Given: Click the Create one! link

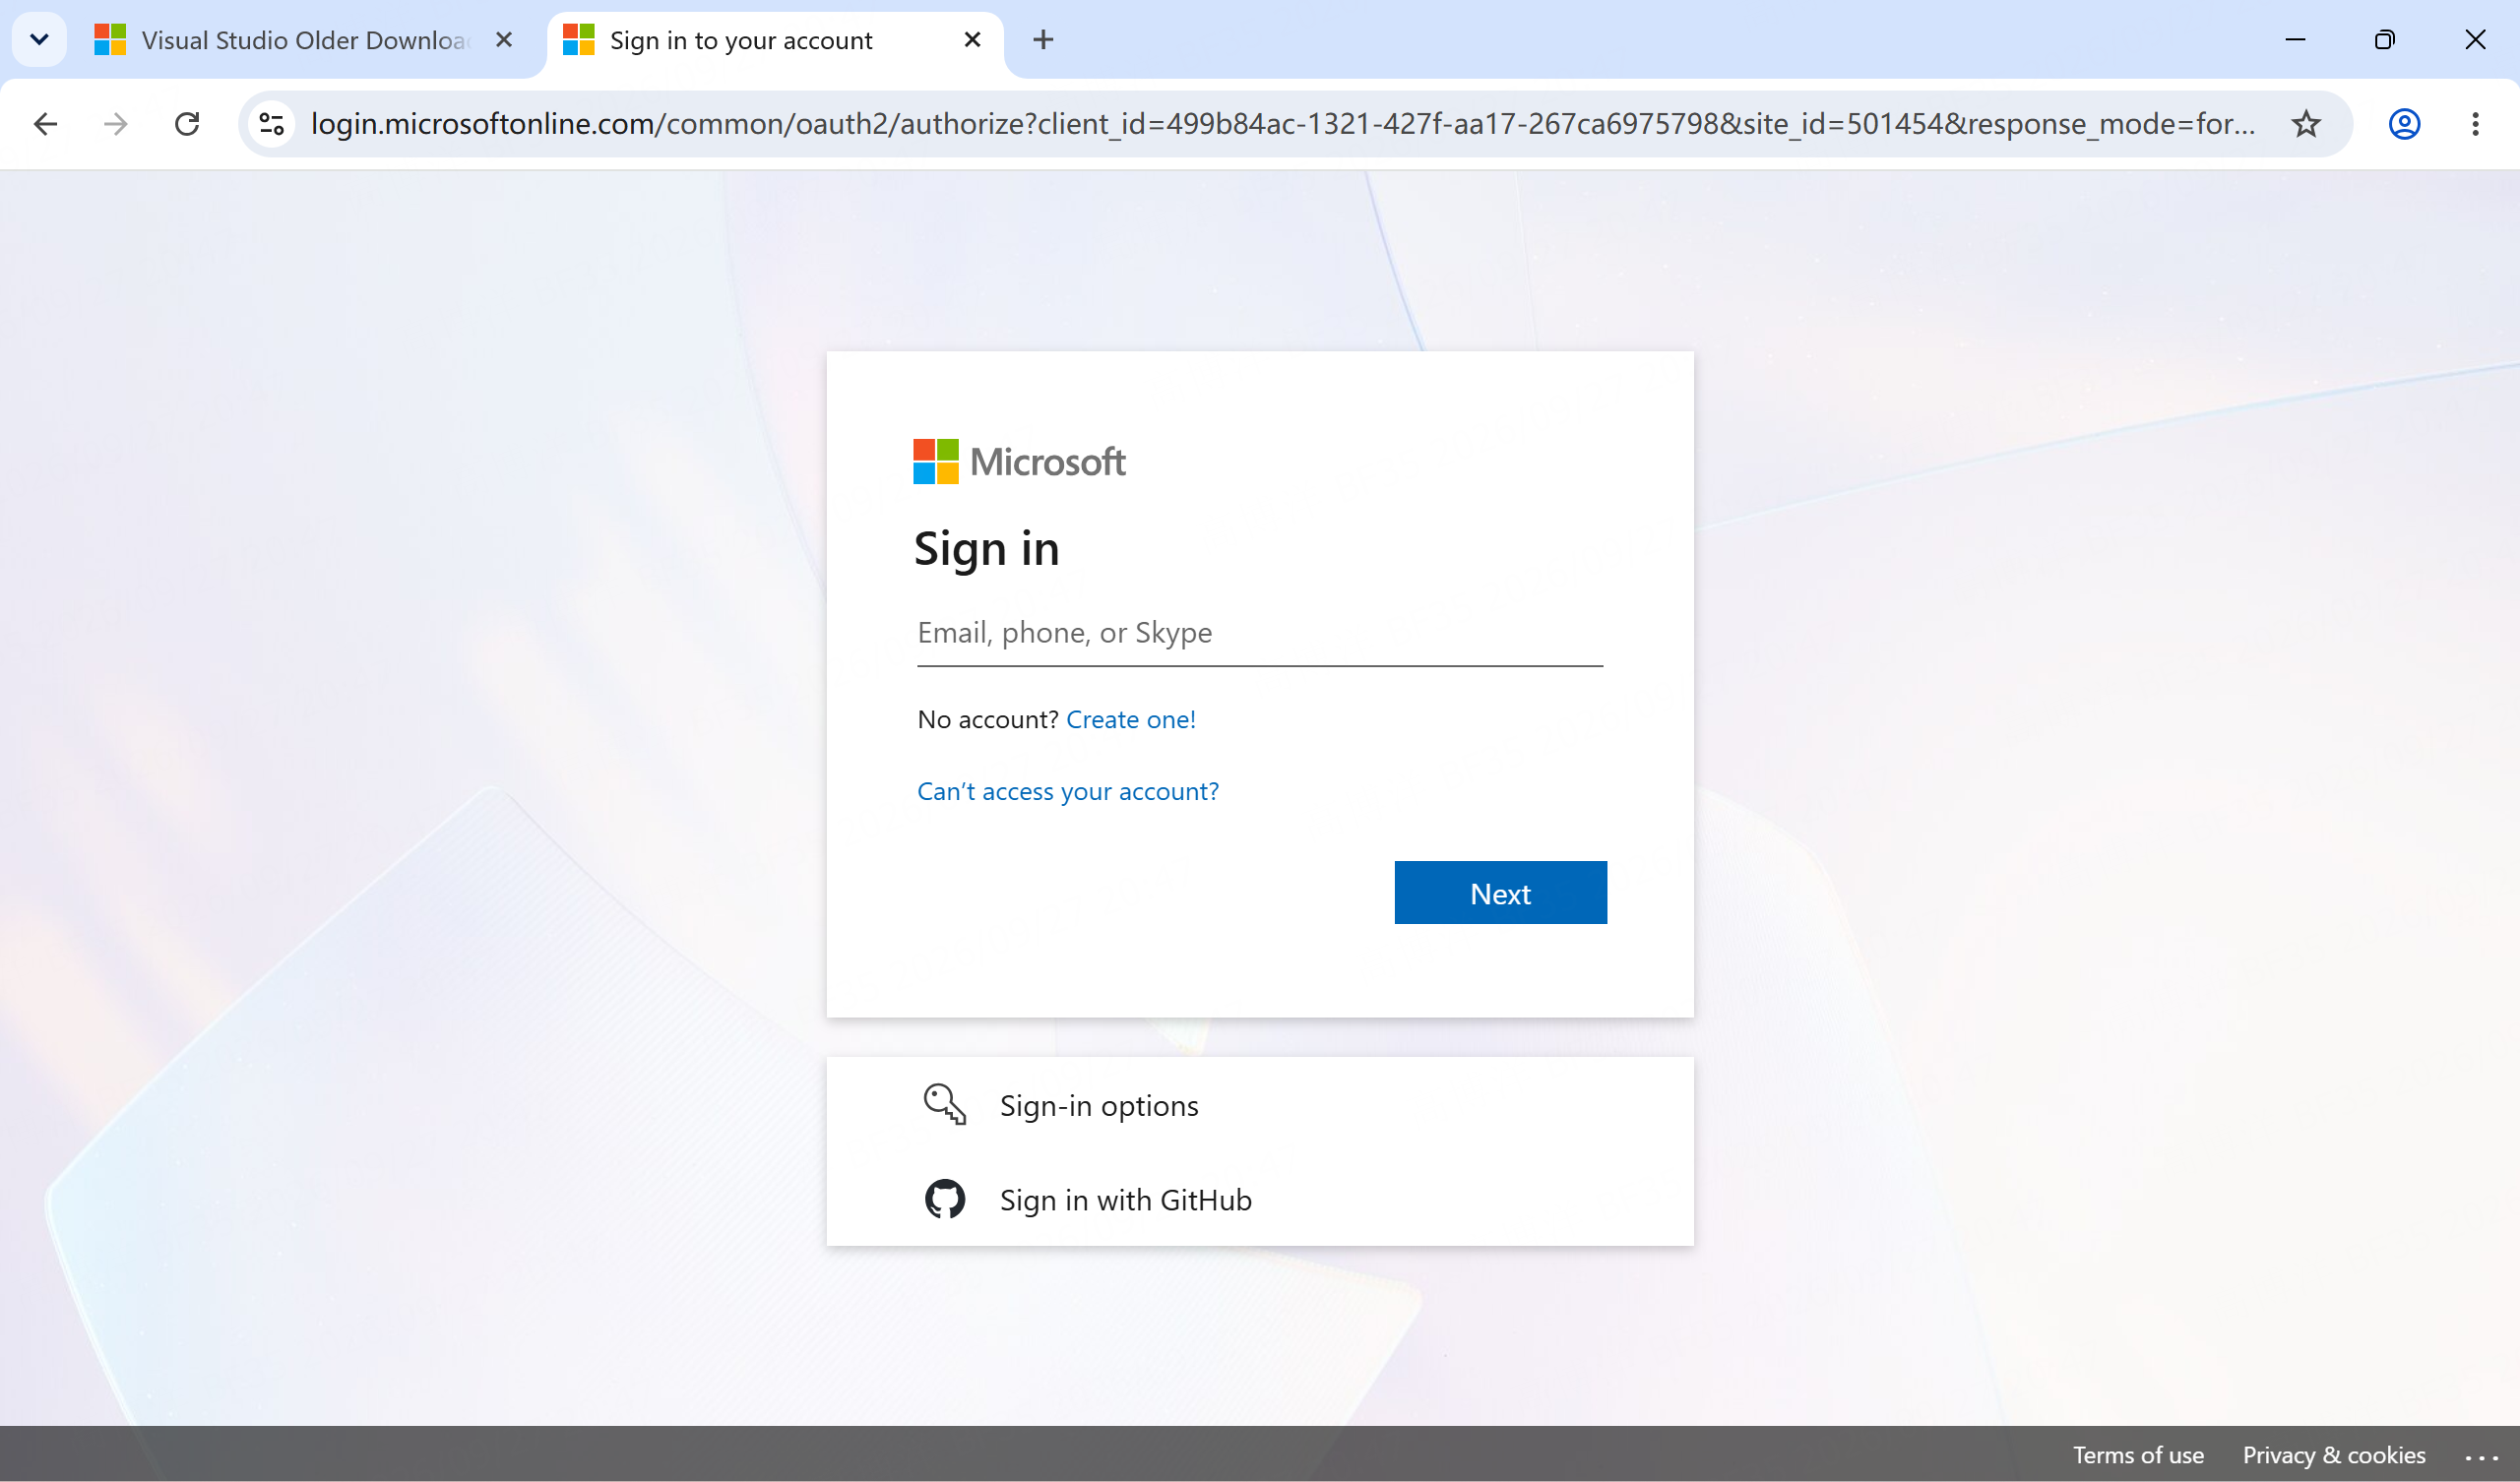Looking at the screenshot, I should click(1131, 720).
